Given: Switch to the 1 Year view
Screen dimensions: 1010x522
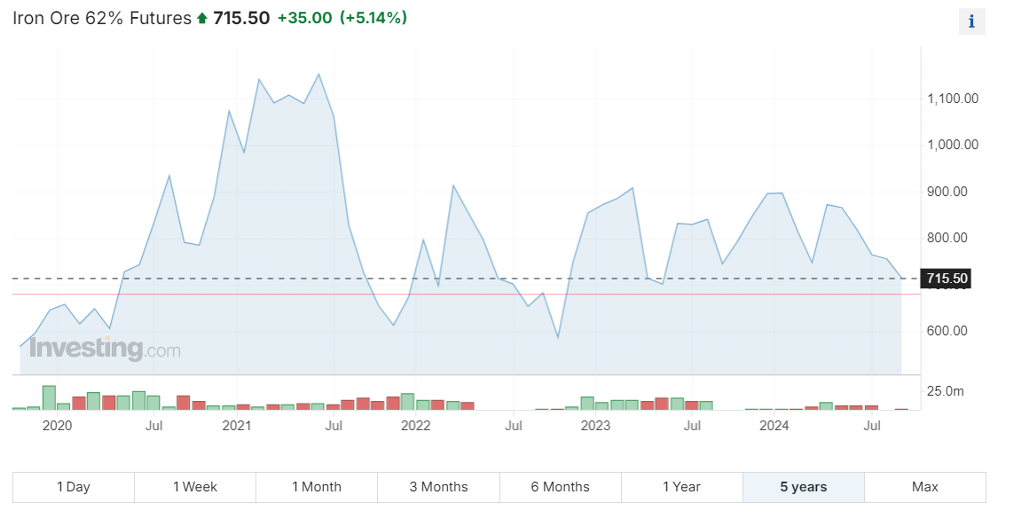Looking at the screenshot, I should 681,487.
